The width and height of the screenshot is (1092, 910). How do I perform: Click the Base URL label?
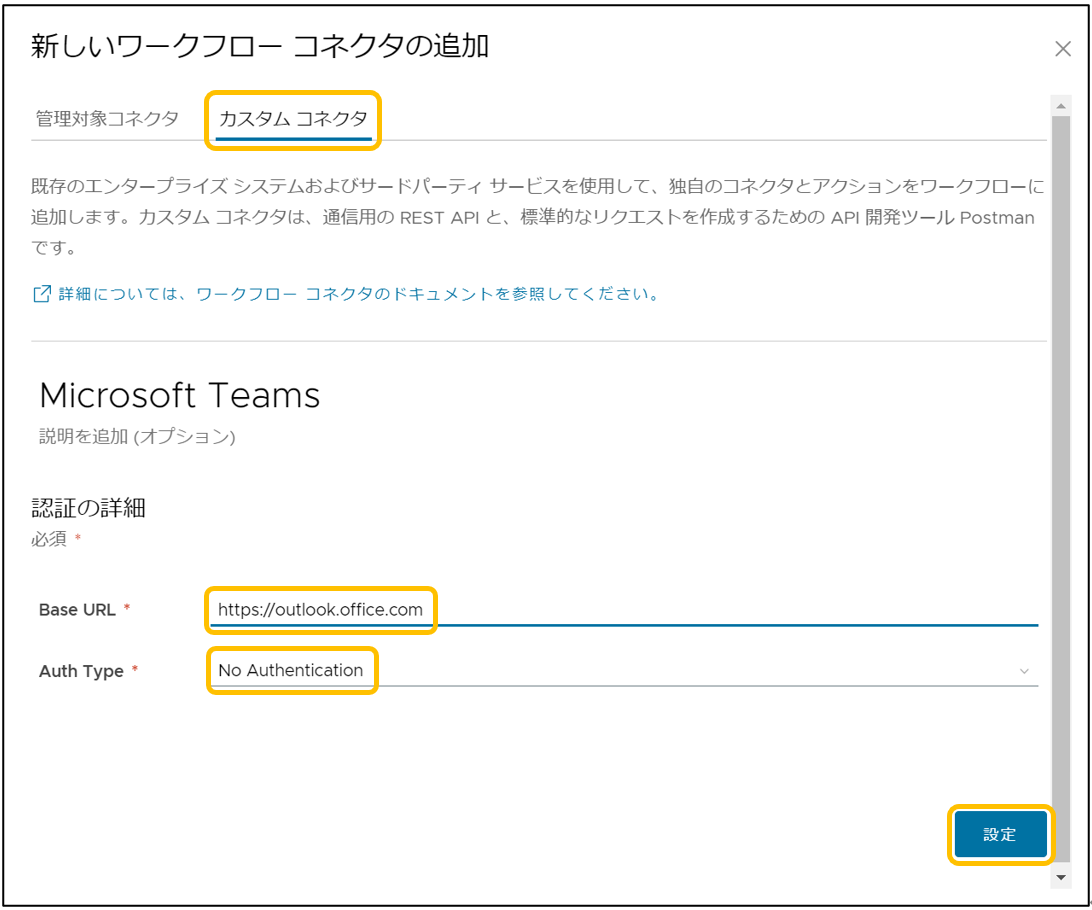[x=77, y=610]
